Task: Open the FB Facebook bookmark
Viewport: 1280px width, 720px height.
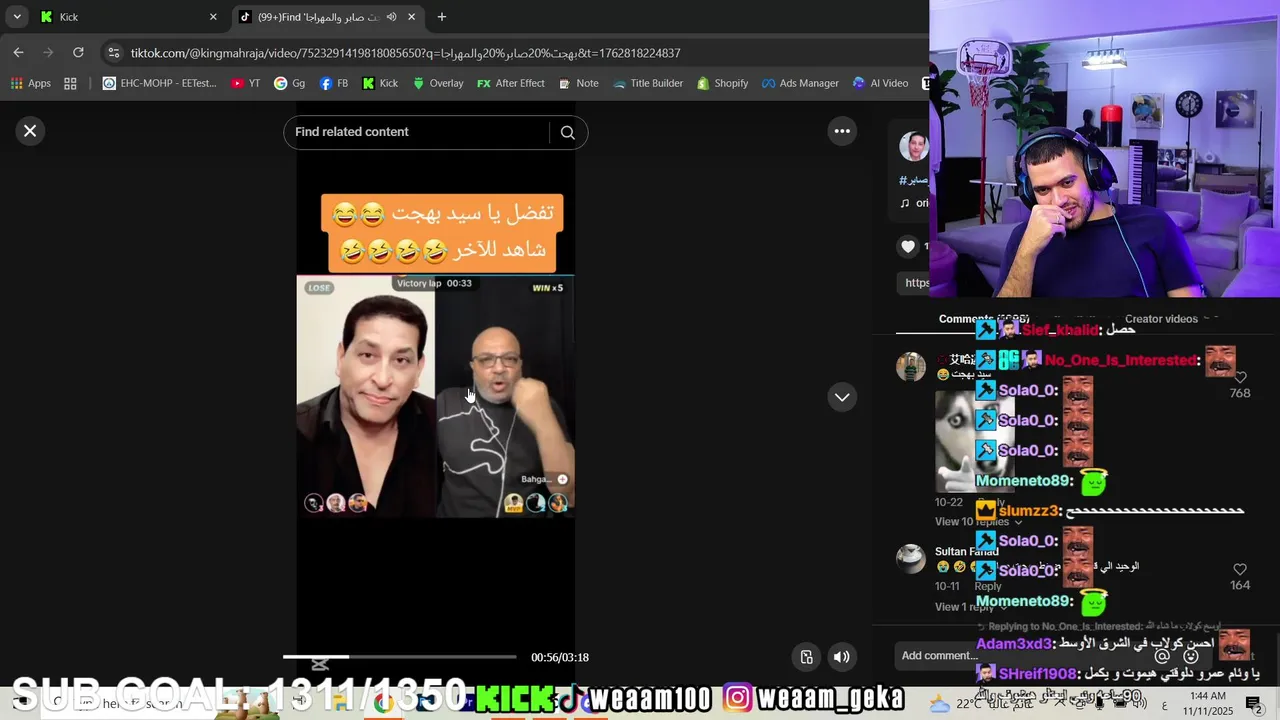Action: (x=334, y=83)
